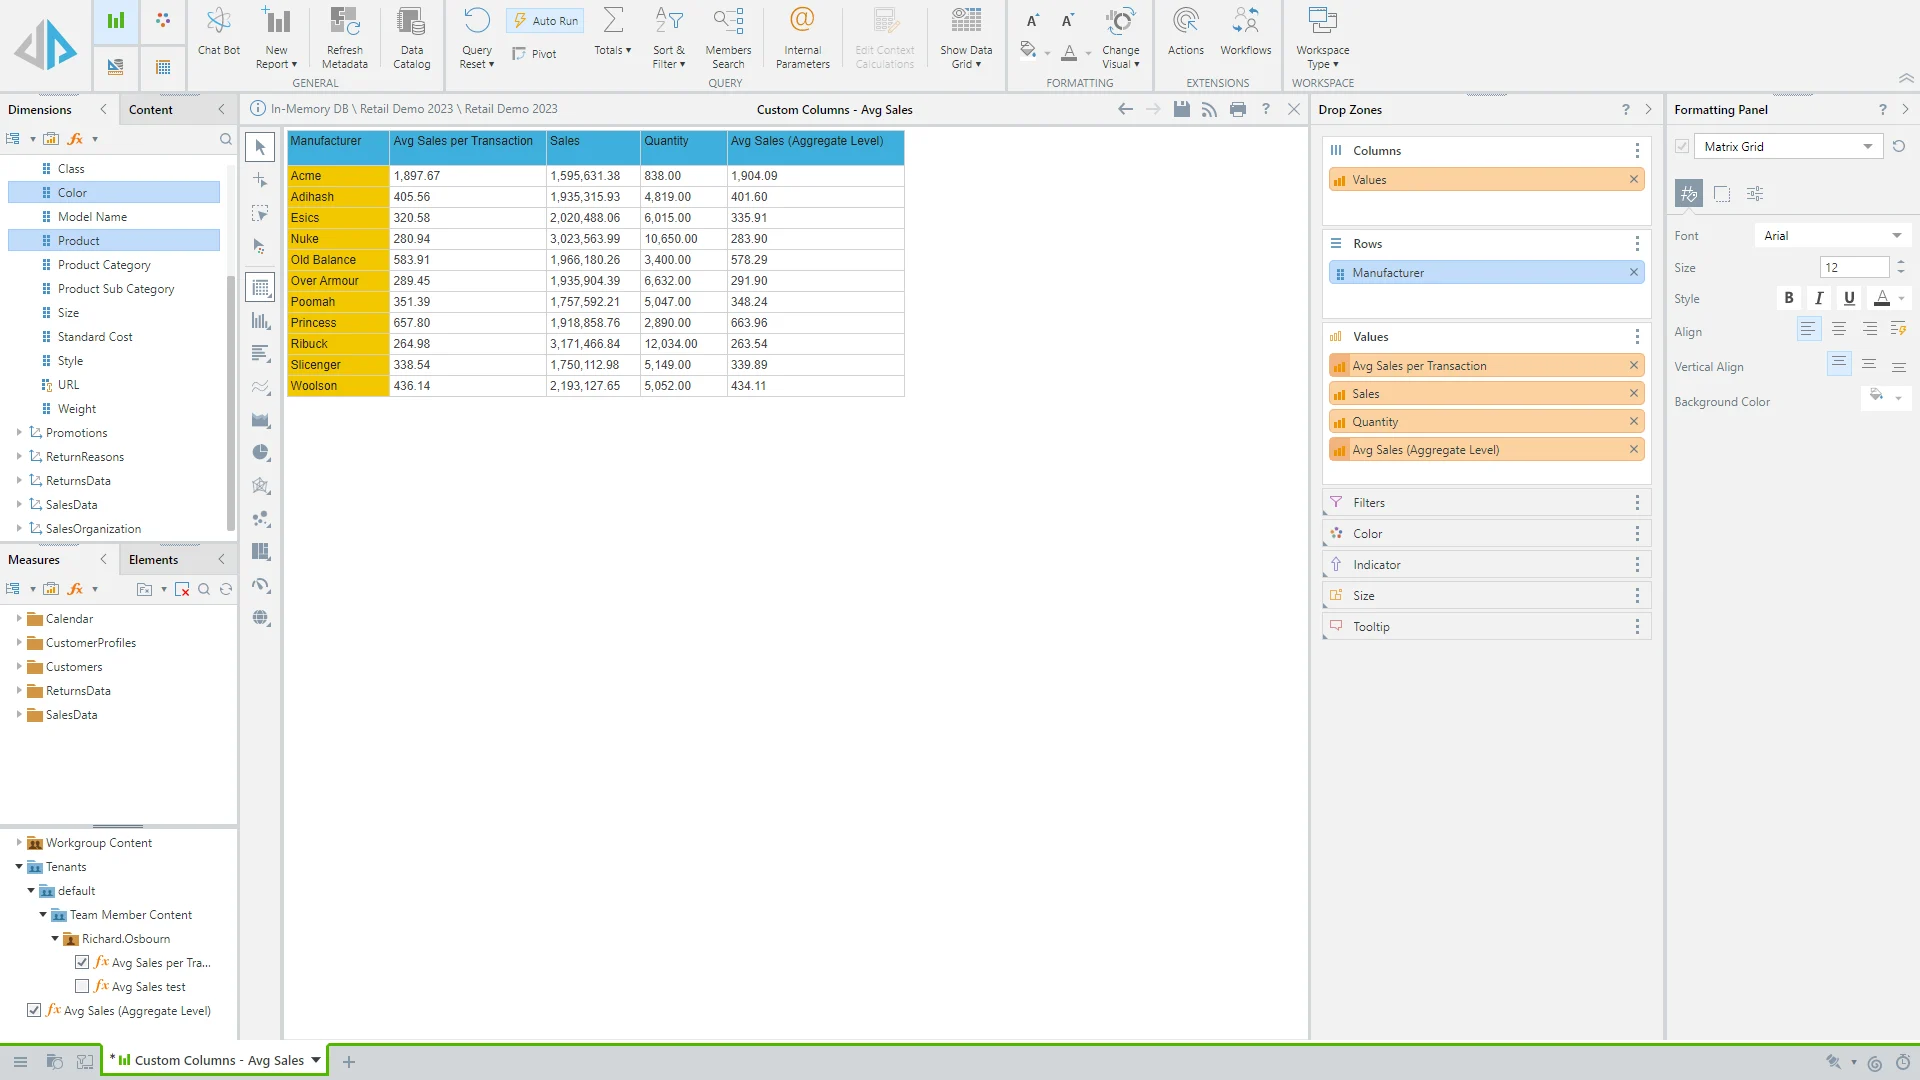The width and height of the screenshot is (1920, 1080).
Task: Open the Matrix Grid visual dropdown
Action: pyautogui.click(x=1867, y=147)
